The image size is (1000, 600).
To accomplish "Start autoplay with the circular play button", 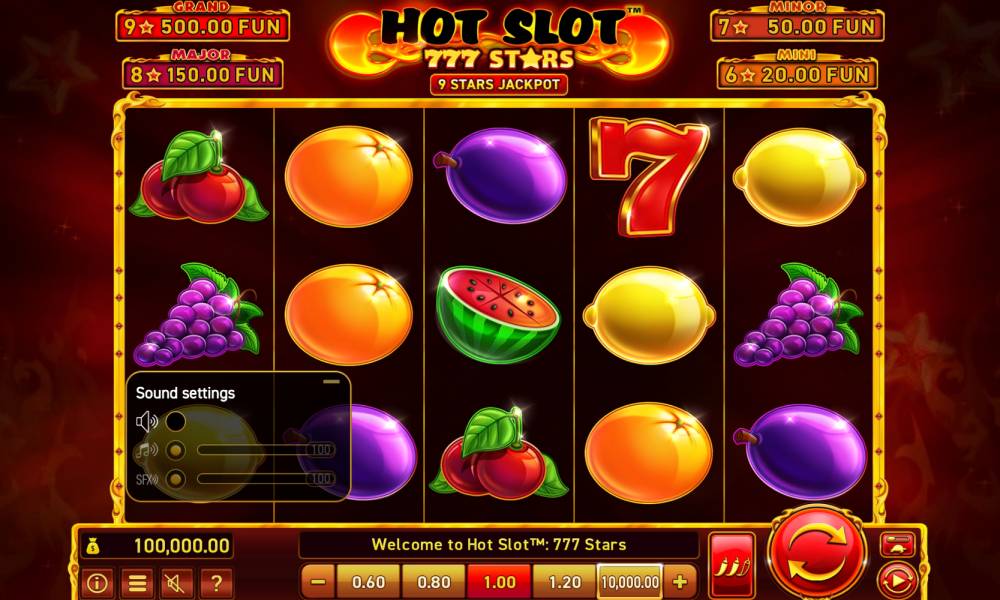I will tap(897, 581).
